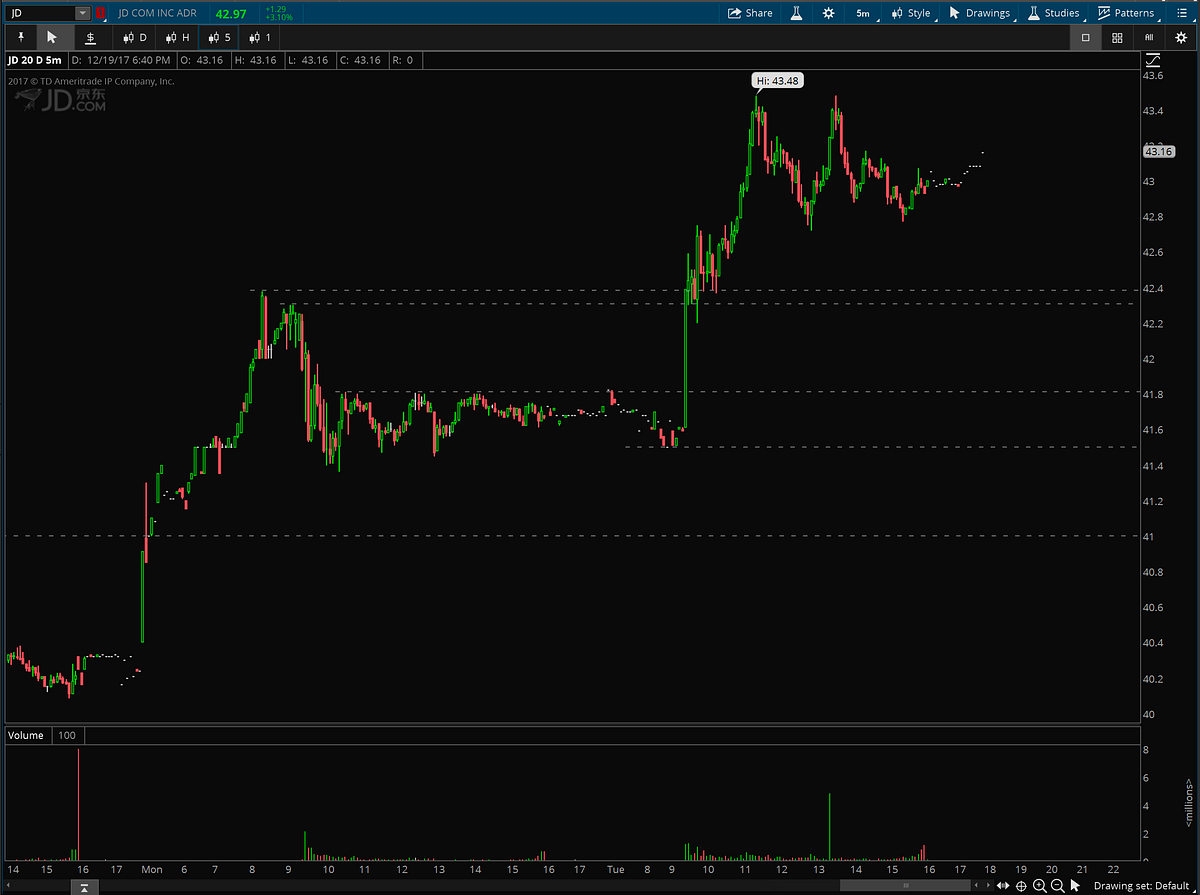Activate the crosshair tracking icon near zoom controls
1200x895 pixels.
(1020, 885)
